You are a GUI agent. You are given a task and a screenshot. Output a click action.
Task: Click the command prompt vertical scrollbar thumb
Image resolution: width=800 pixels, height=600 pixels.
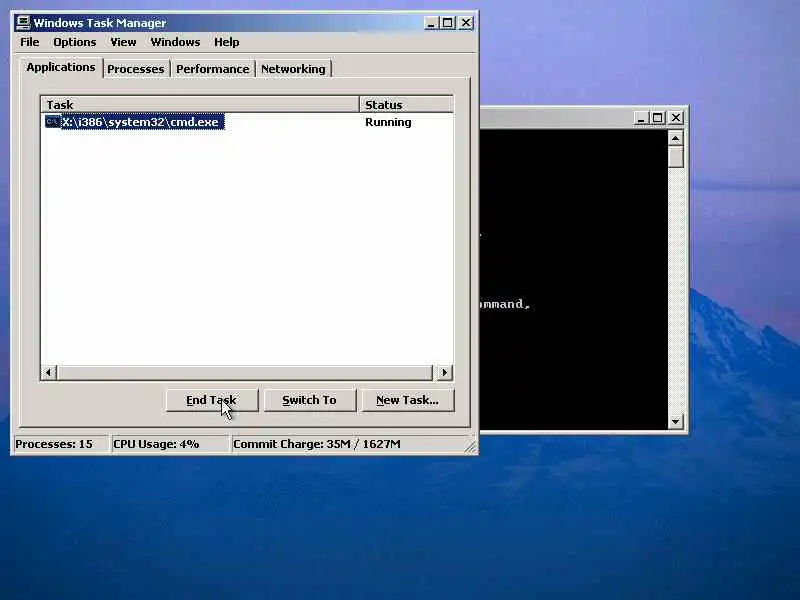tap(676, 157)
